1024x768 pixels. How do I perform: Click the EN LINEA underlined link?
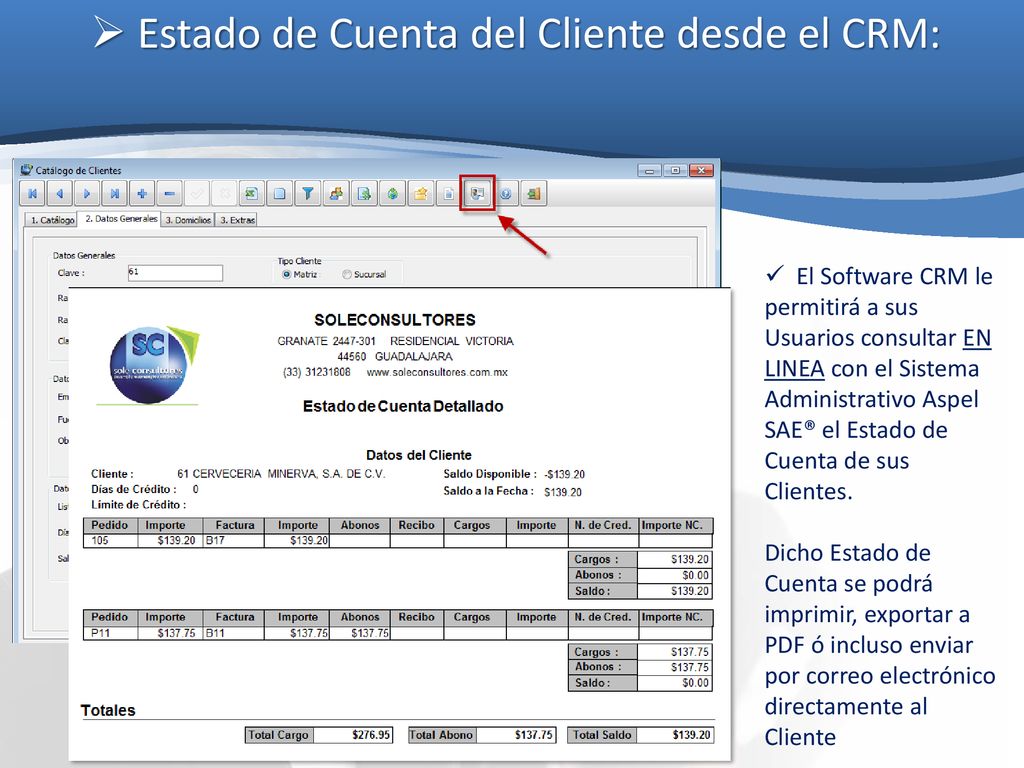878,353
